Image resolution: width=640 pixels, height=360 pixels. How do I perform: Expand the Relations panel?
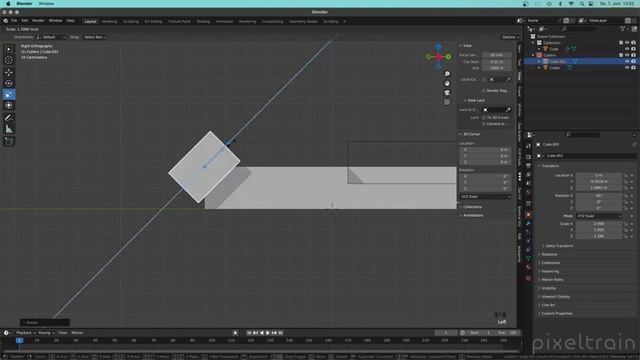point(549,254)
